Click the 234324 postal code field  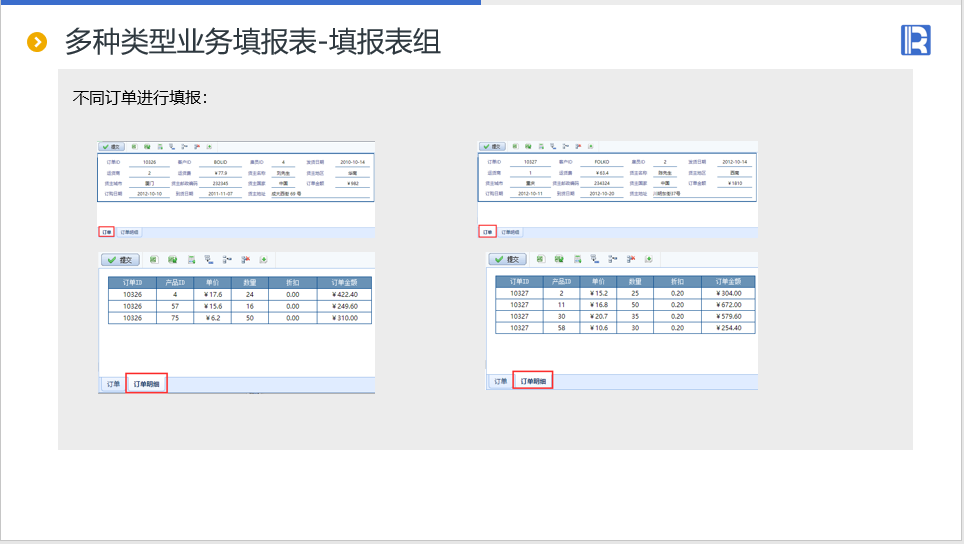click(602, 183)
